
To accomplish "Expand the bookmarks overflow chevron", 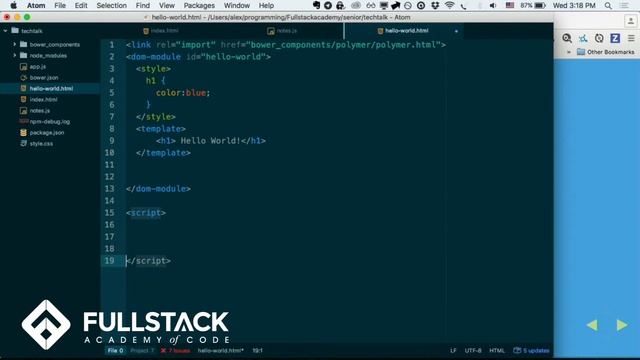I will coord(569,52).
